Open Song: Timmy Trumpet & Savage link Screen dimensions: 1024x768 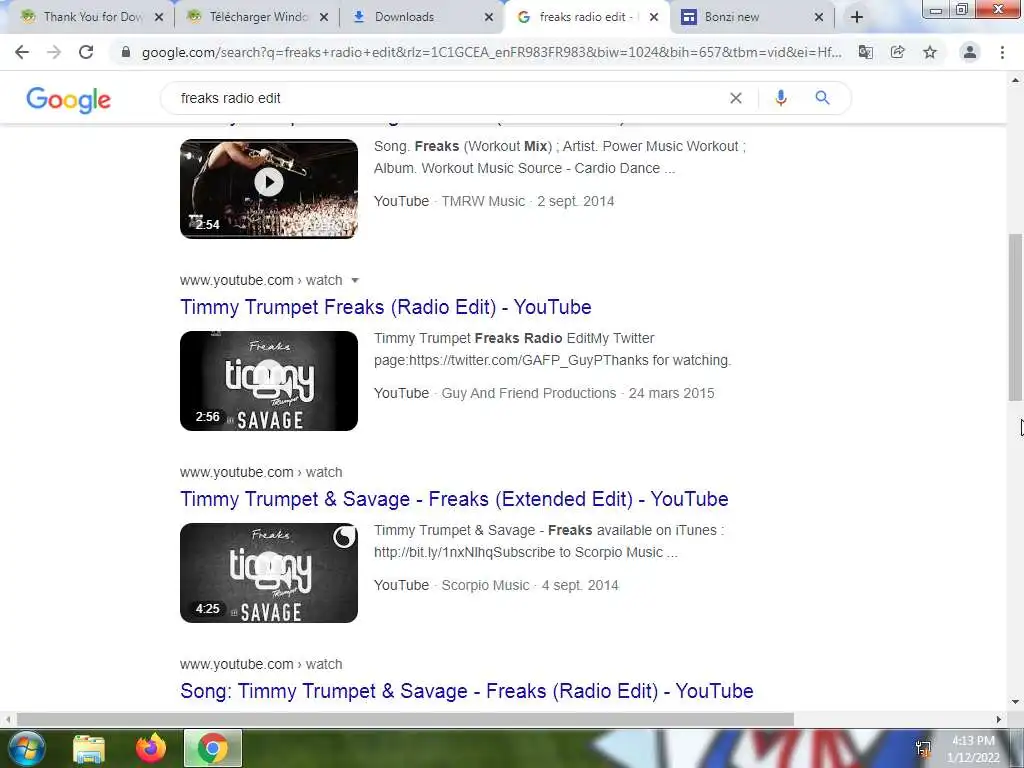pos(466,691)
